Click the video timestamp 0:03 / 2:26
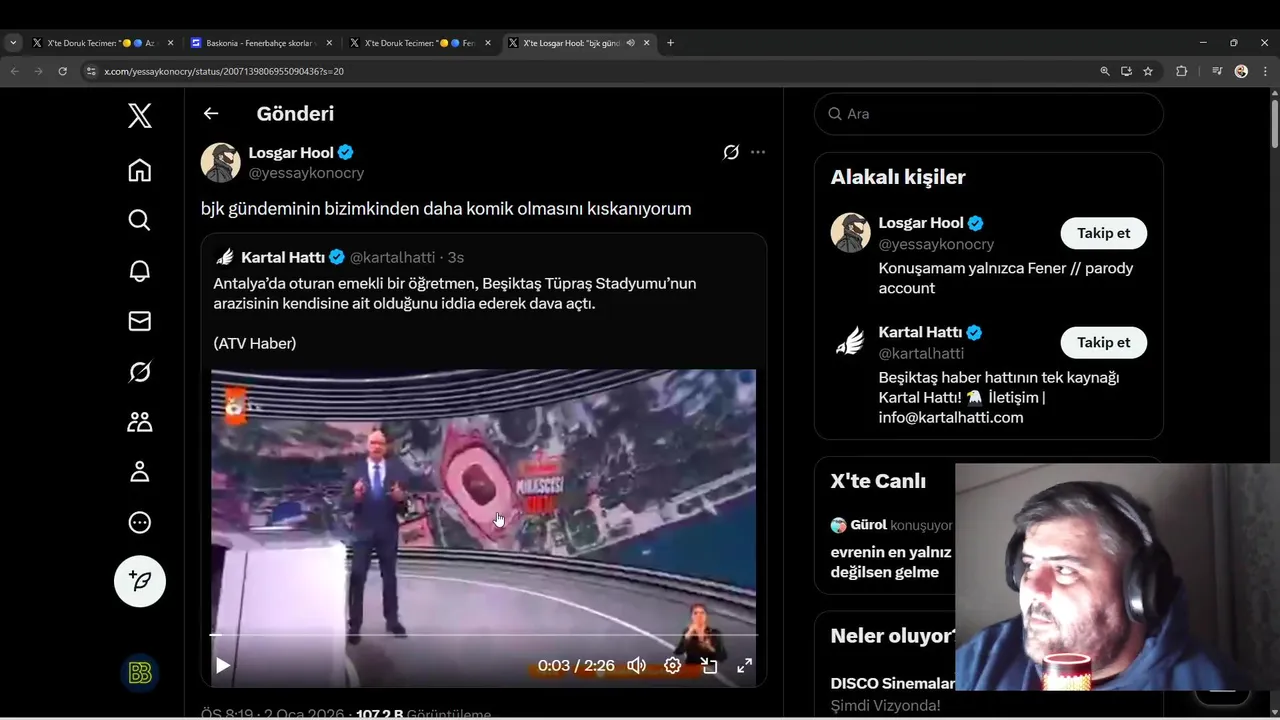The height and width of the screenshot is (720, 1280). tap(576, 665)
